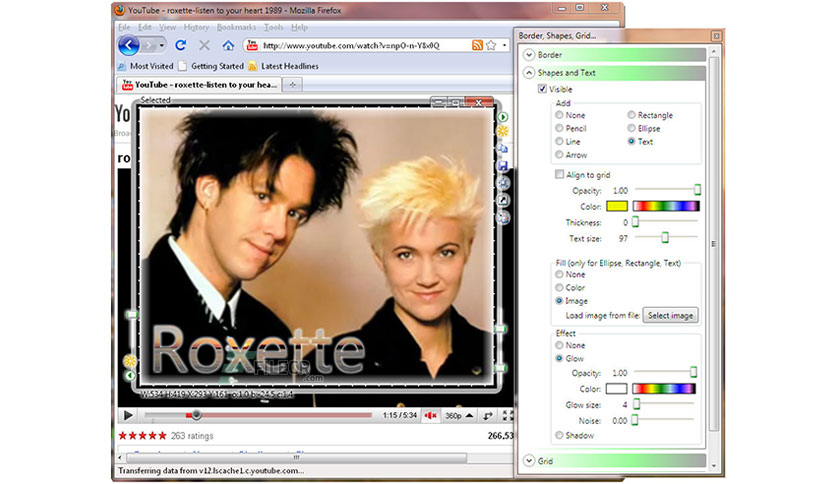This screenshot has height=484, width=836.
Task: Go to the Firefox home page icon
Action: [228, 45]
